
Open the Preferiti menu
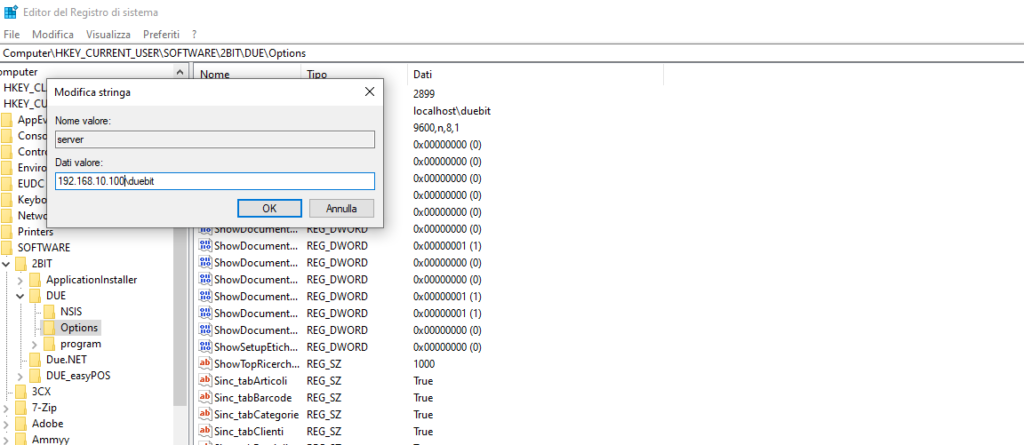[161, 34]
